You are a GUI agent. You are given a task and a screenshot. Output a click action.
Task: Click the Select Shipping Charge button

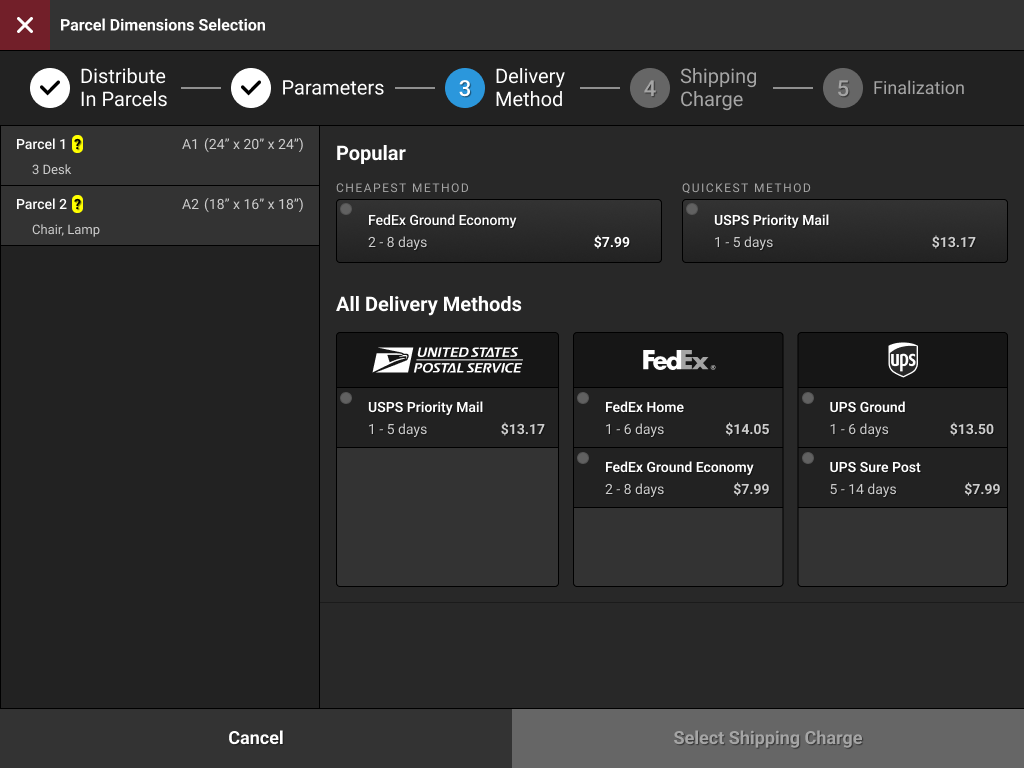768,738
